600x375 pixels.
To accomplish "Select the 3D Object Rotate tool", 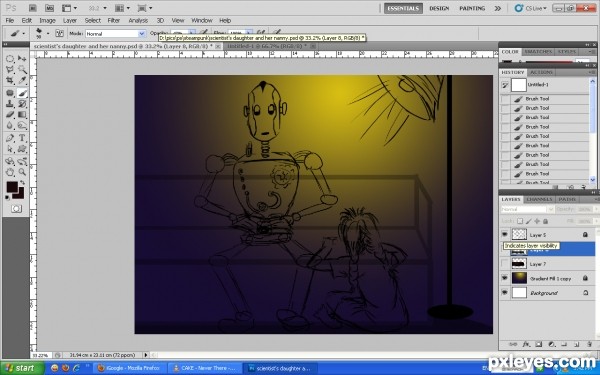I will click(10, 161).
